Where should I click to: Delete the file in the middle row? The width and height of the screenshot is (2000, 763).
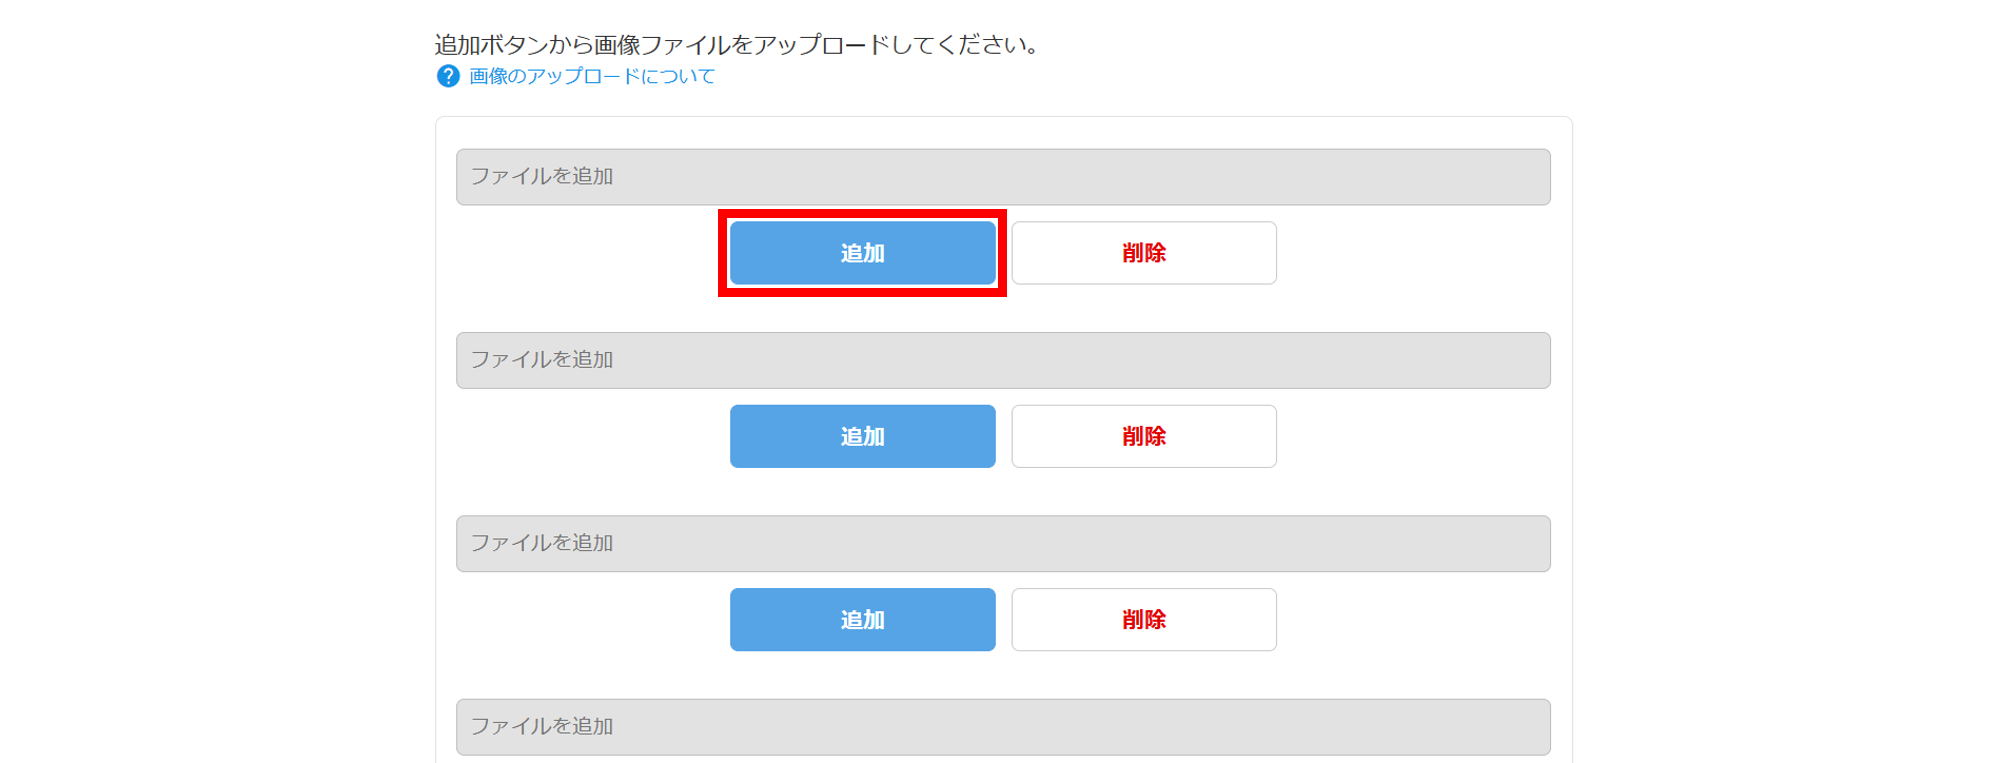pos(1143,436)
